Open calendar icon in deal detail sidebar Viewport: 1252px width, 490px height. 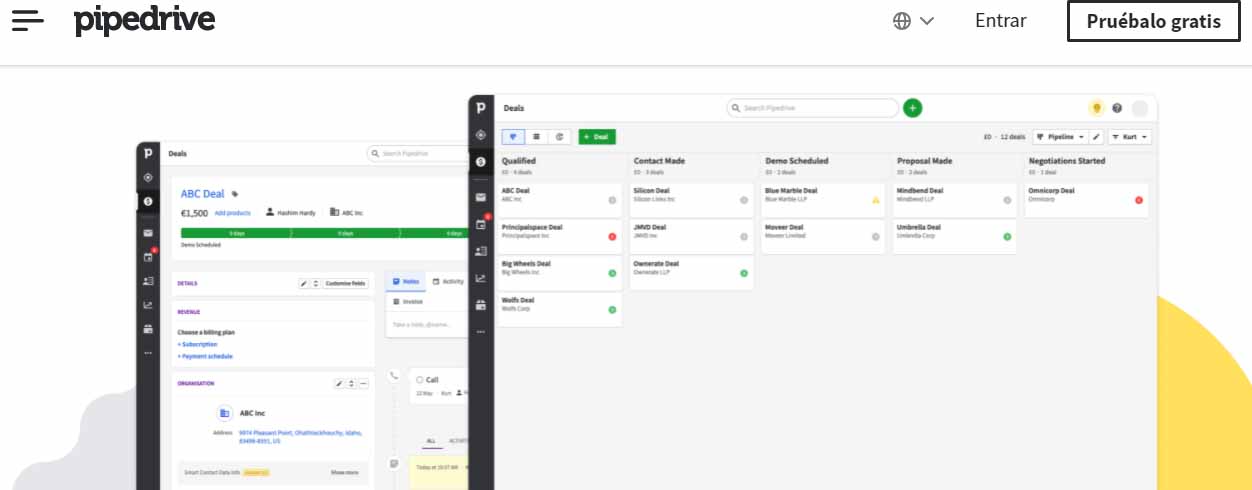pyautogui.click(x=148, y=257)
